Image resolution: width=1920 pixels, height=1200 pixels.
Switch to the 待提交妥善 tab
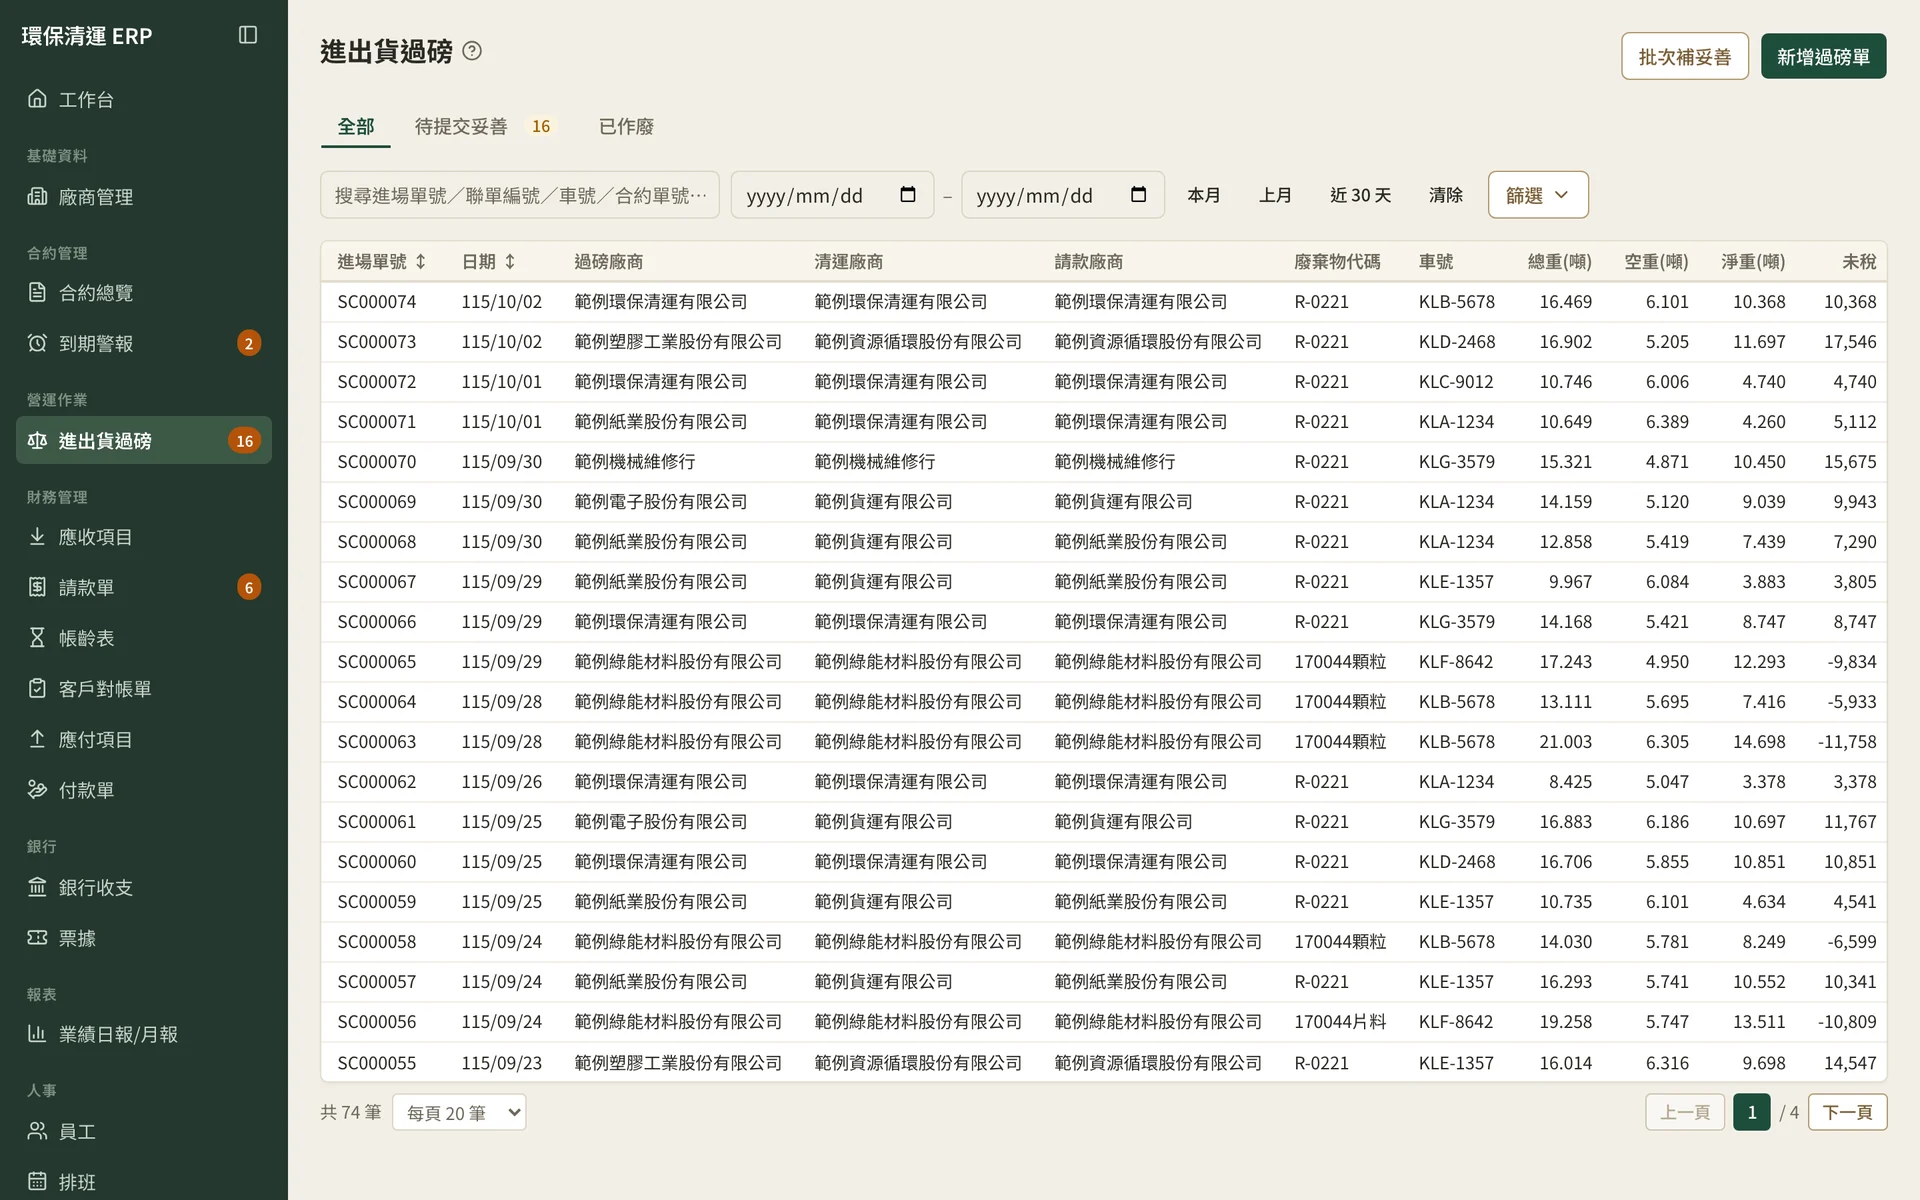[484, 126]
